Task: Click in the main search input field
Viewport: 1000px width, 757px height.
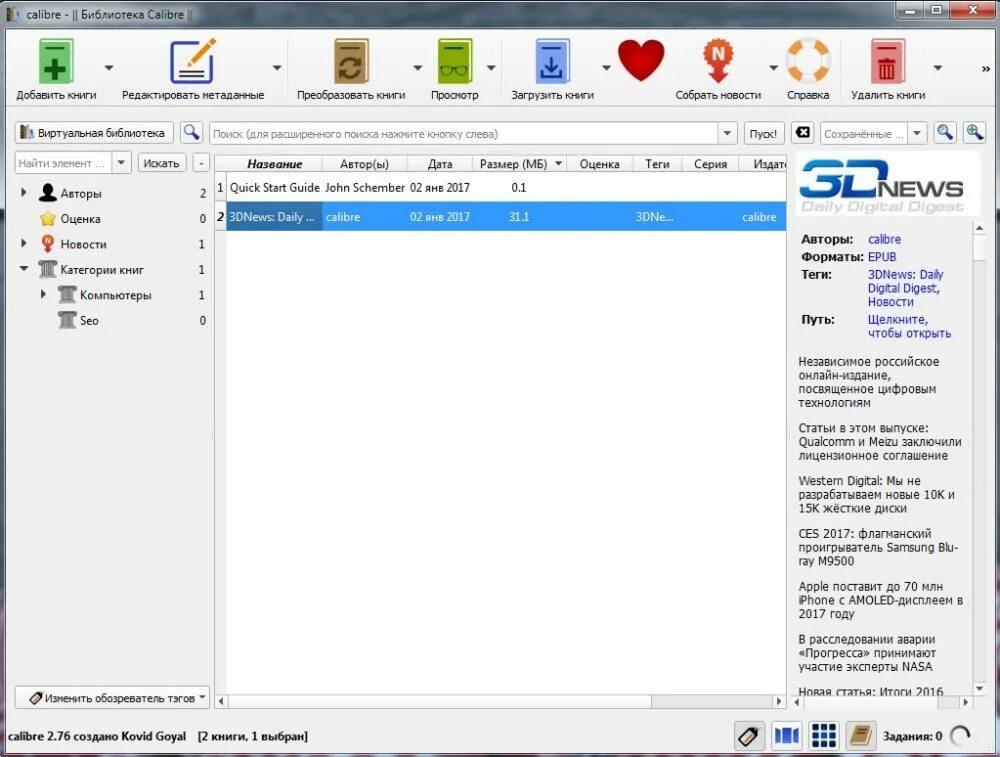Action: coord(464,133)
